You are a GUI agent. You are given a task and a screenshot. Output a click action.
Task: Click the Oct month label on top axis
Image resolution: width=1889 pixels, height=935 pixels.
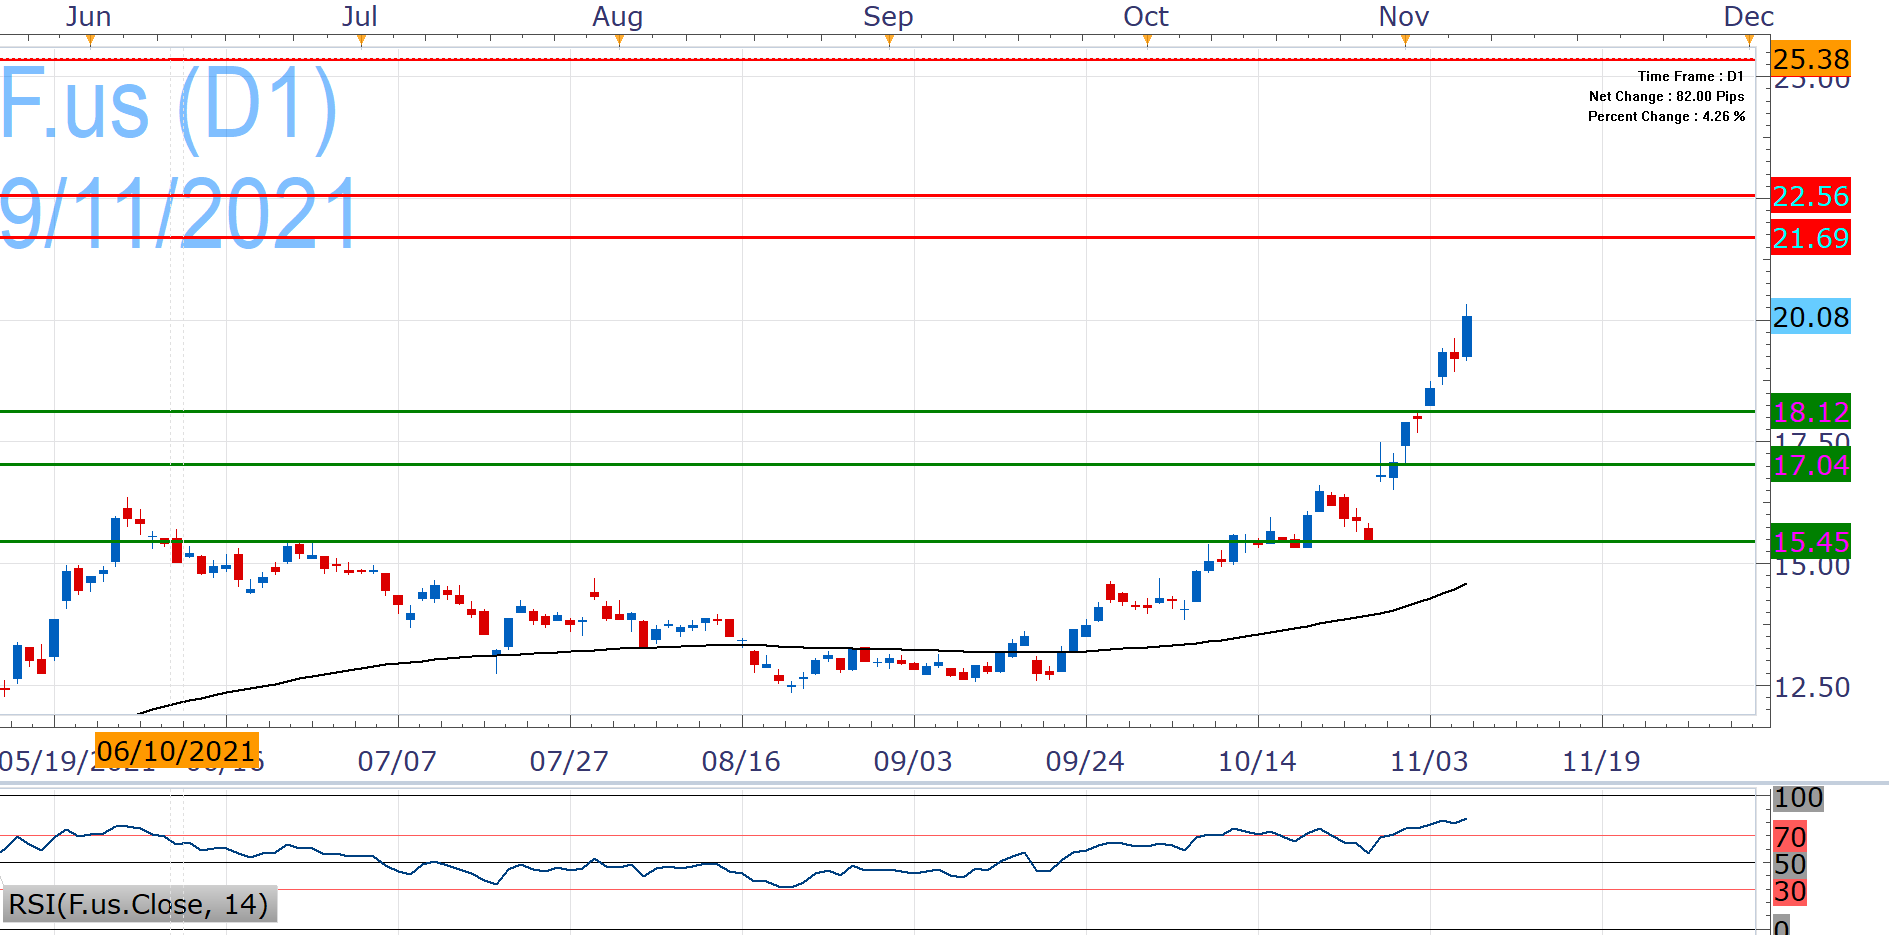coord(1145,17)
